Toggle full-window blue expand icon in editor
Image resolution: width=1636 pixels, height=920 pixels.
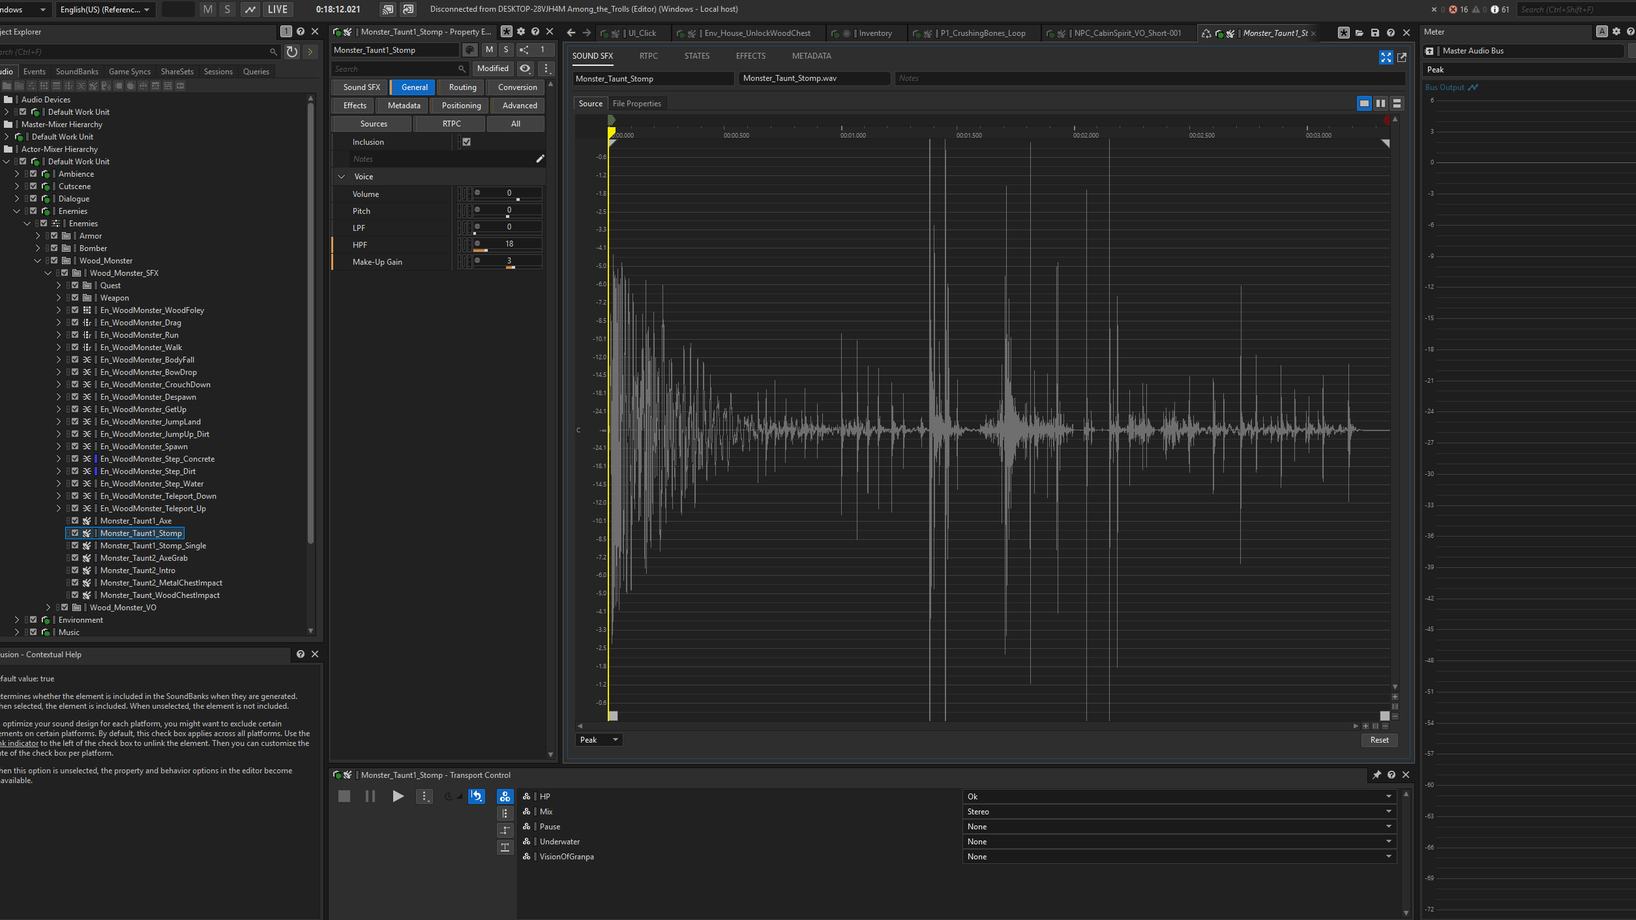(1386, 57)
